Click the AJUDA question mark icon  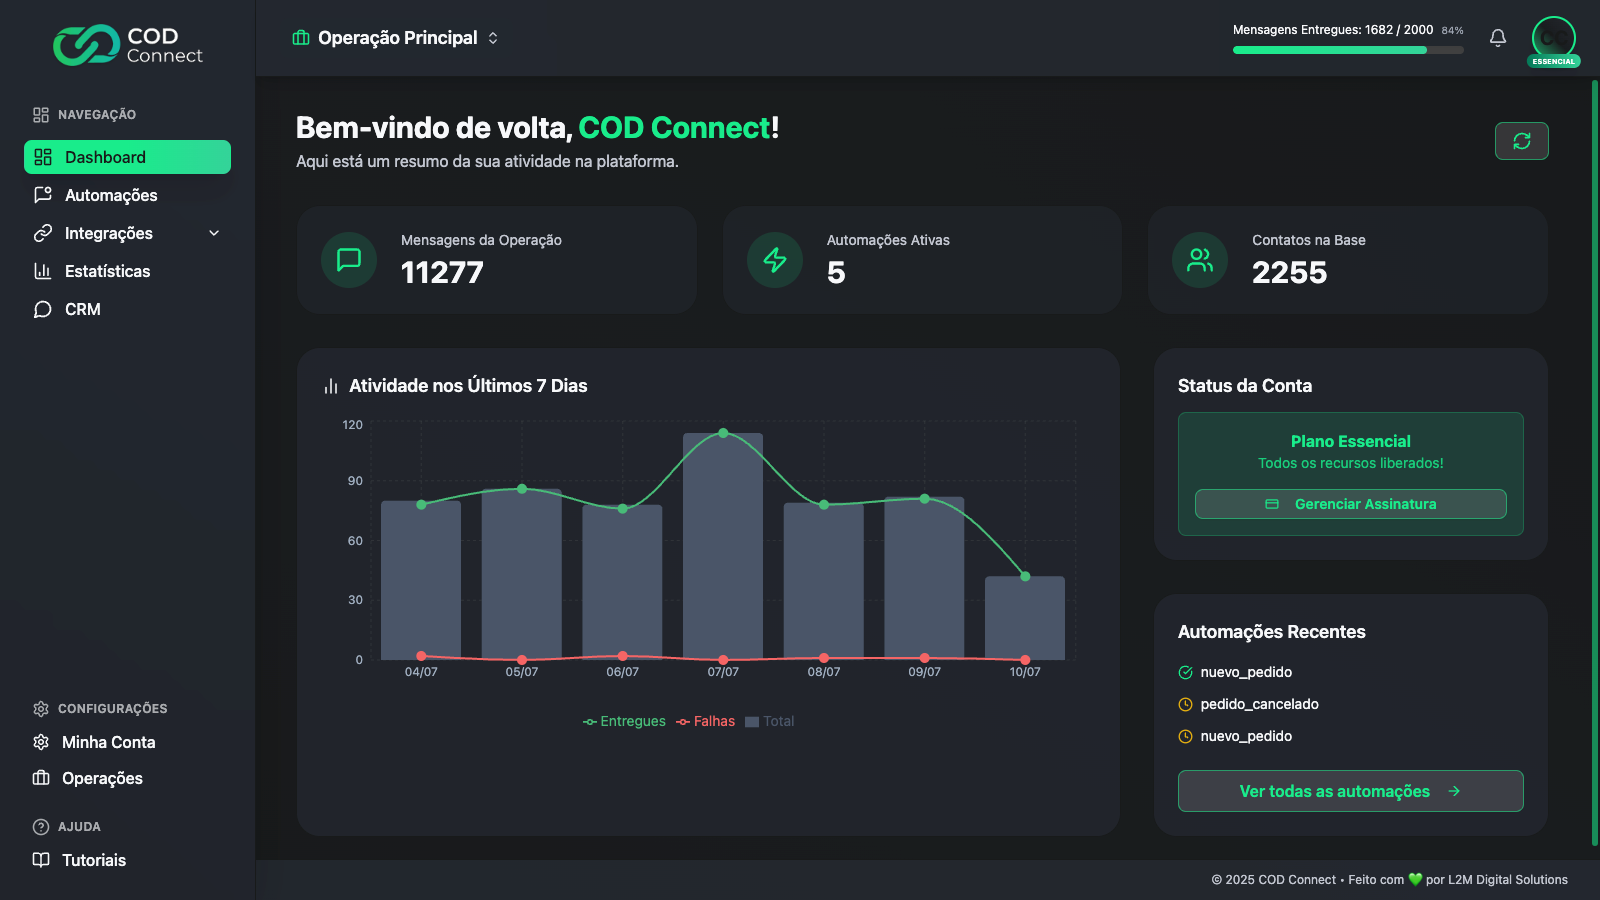point(41,827)
